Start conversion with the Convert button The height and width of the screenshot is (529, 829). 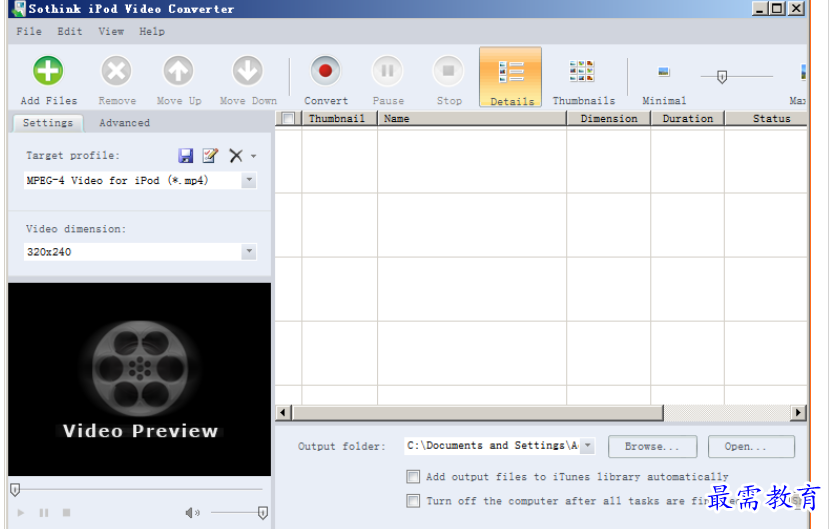coord(326,79)
